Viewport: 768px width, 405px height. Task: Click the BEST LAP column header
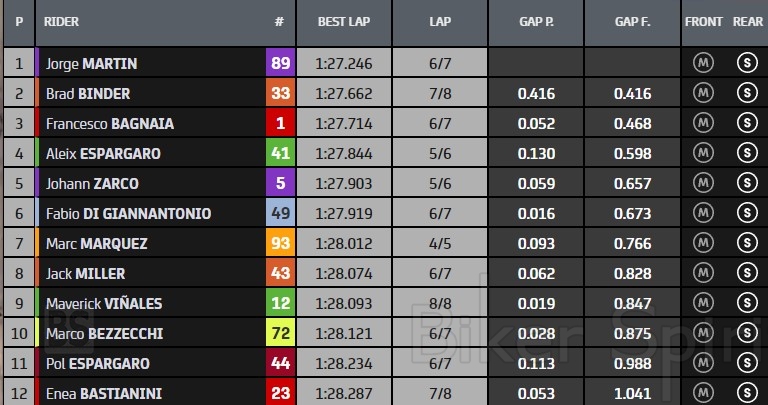(x=345, y=21)
